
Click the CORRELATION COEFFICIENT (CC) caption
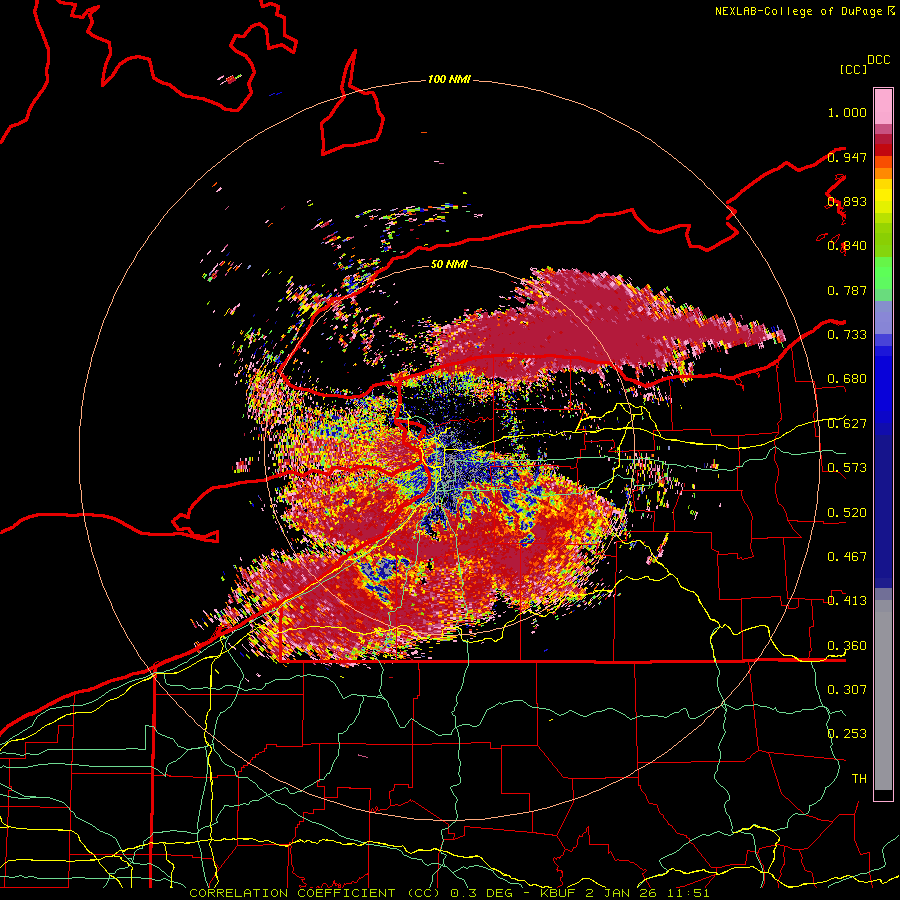[x=315, y=893]
